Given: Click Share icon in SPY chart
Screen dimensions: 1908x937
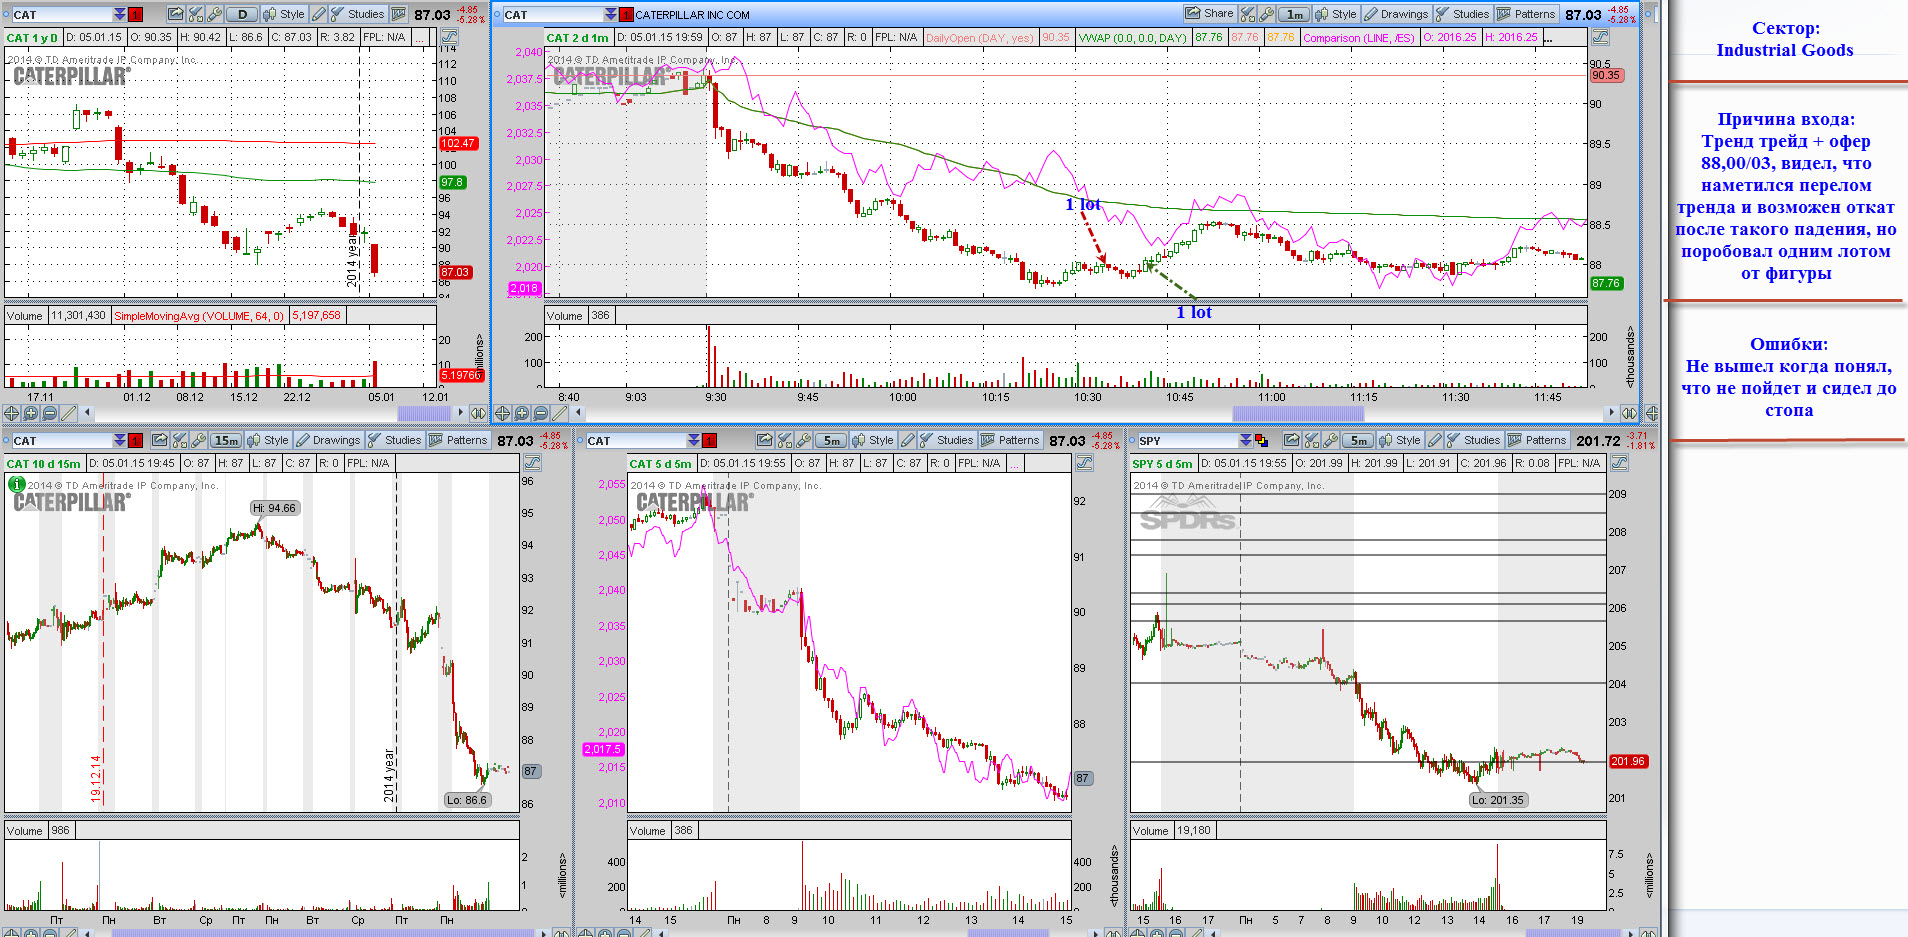Looking at the screenshot, I should [1292, 440].
